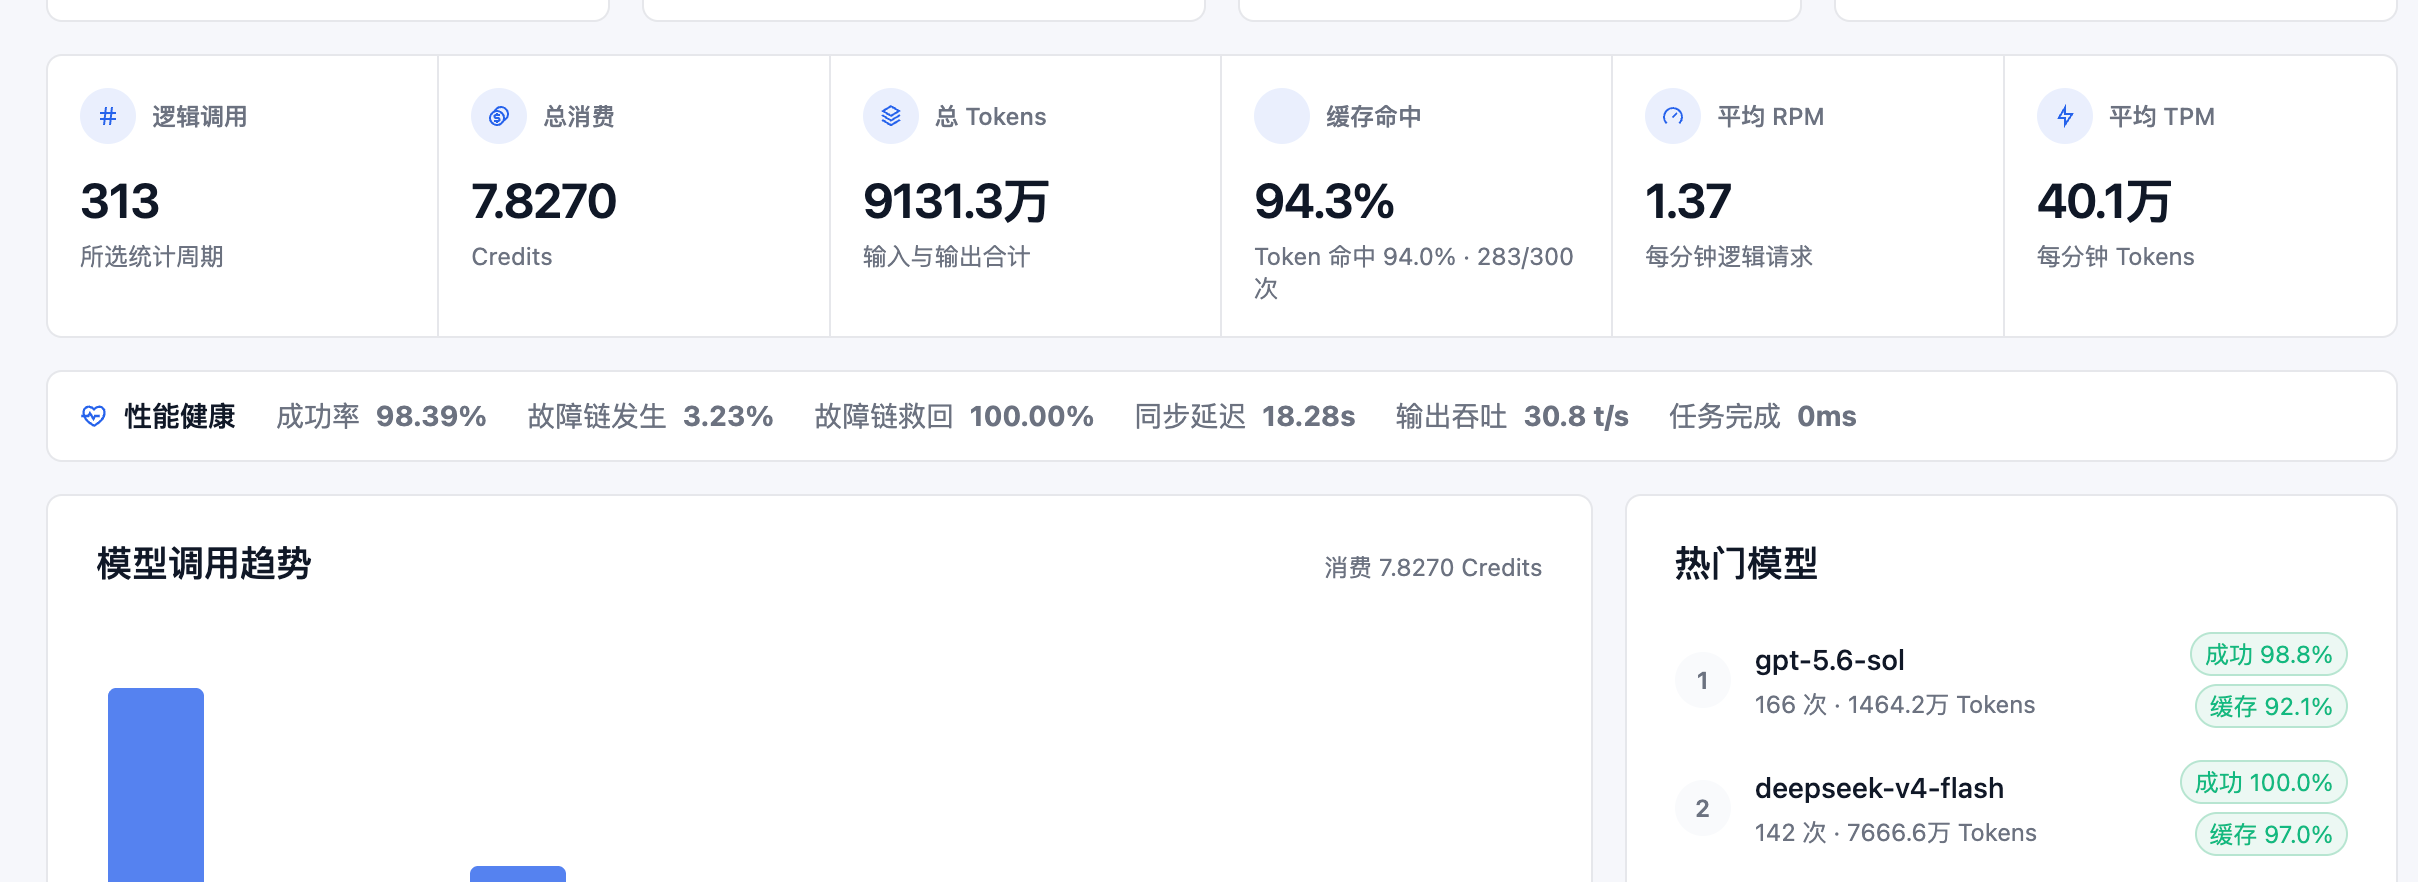This screenshot has height=882, width=2418.
Task: Click the 9131.3万 total tokens value
Action: click(956, 201)
